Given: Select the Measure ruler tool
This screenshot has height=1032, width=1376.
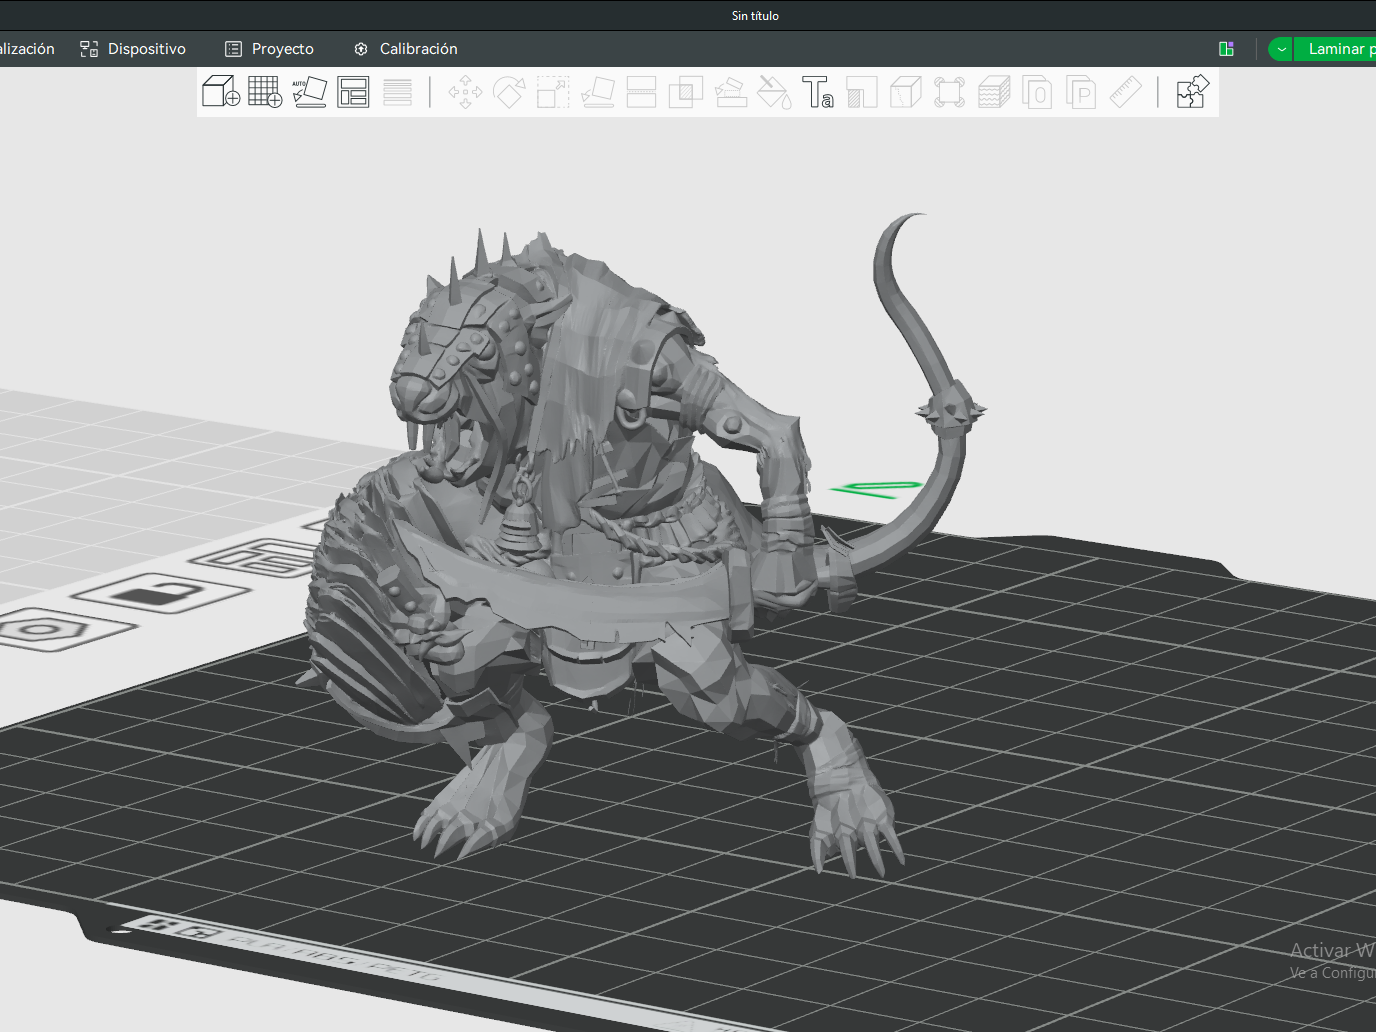Looking at the screenshot, I should point(1125,92).
